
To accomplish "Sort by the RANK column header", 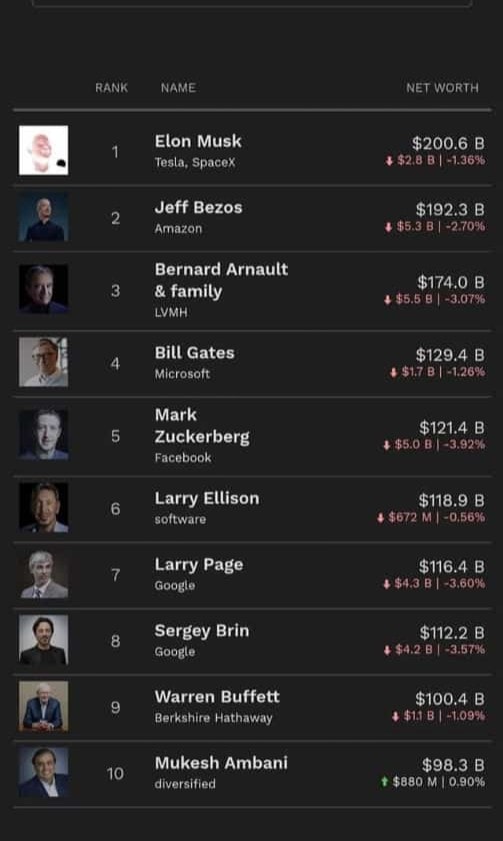I will tap(112, 87).
